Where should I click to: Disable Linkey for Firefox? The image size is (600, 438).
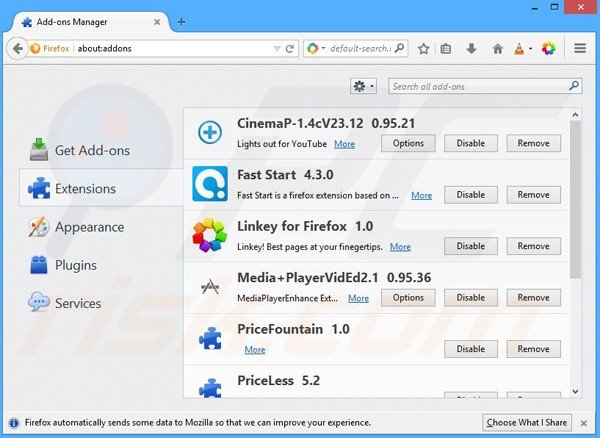pos(471,246)
